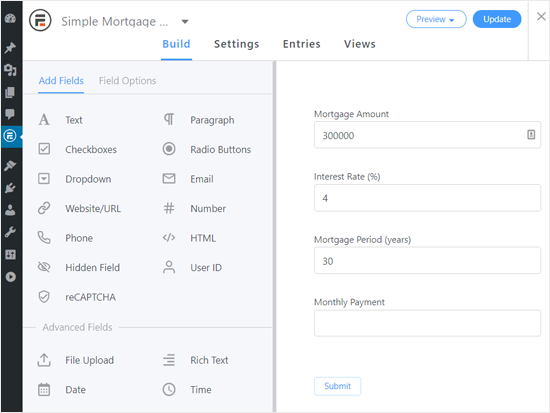Viewport: 550px width, 413px height.
Task: Open the Field Options tab
Action: coord(127,81)
